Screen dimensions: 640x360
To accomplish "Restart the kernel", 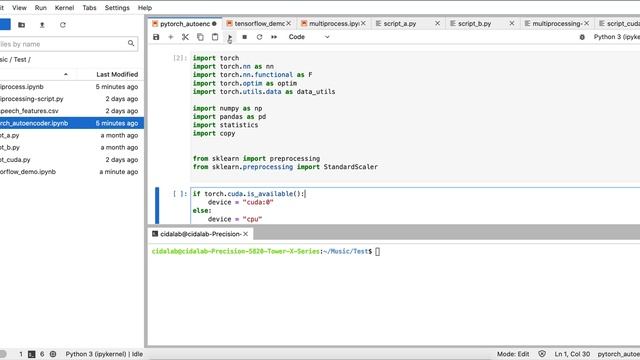I will click(x=259, y=37).
